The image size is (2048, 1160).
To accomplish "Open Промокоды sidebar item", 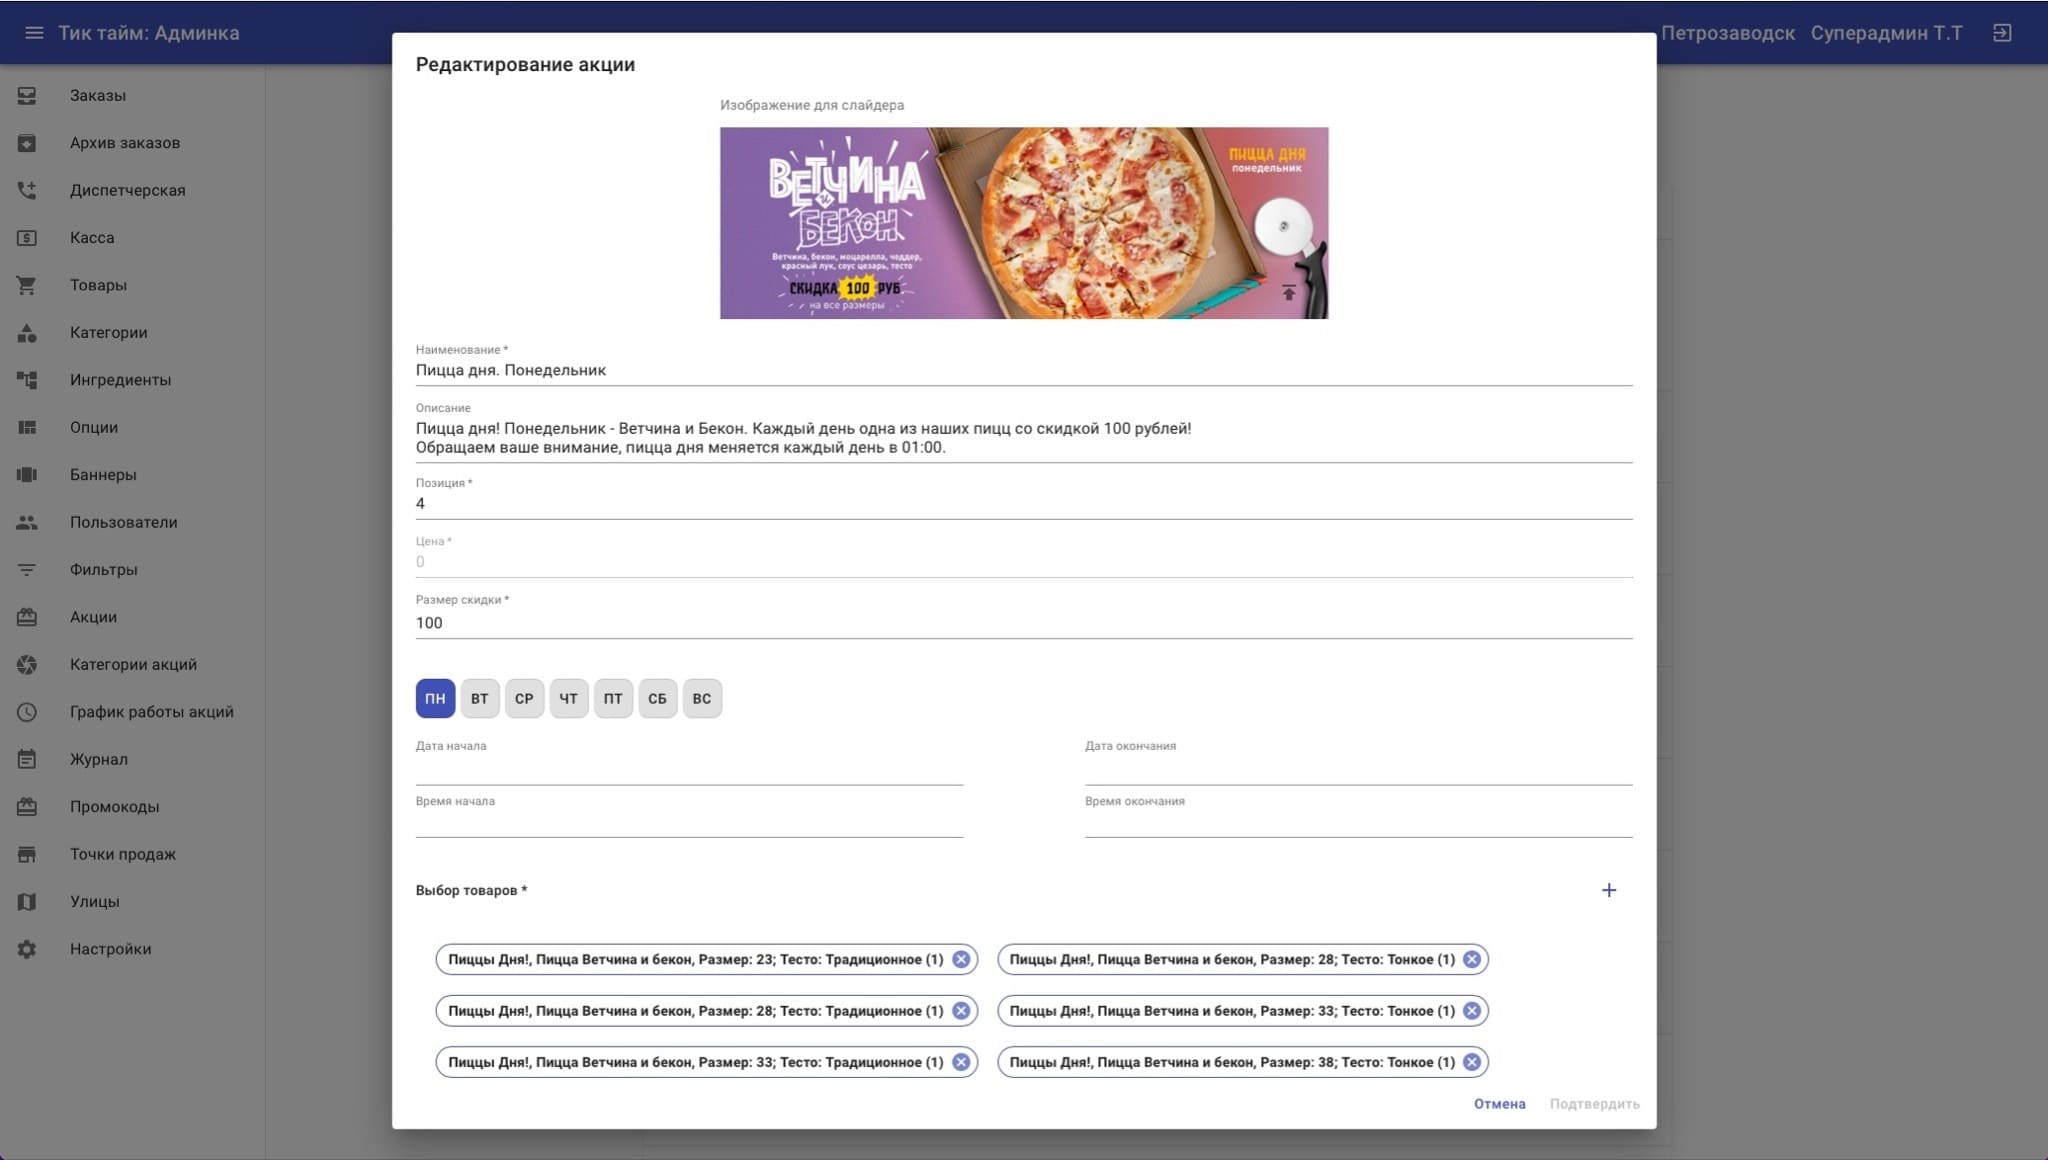I will (x=114, y=807).
